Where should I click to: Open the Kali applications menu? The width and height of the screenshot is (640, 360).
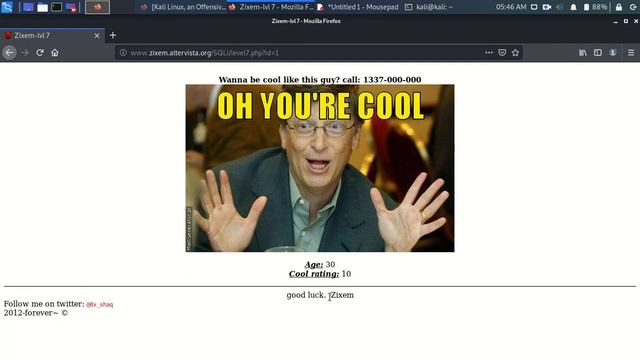click(7, 7)
